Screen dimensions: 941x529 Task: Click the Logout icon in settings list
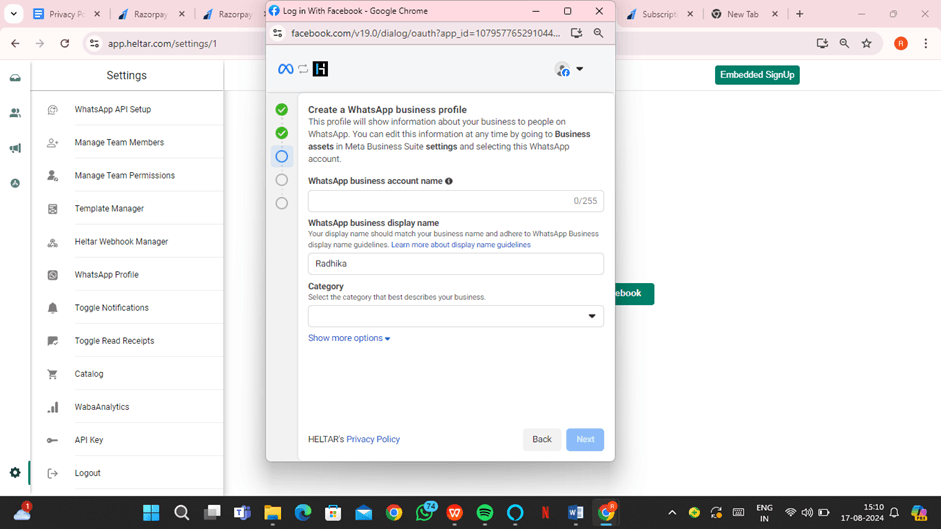point(52,473)
